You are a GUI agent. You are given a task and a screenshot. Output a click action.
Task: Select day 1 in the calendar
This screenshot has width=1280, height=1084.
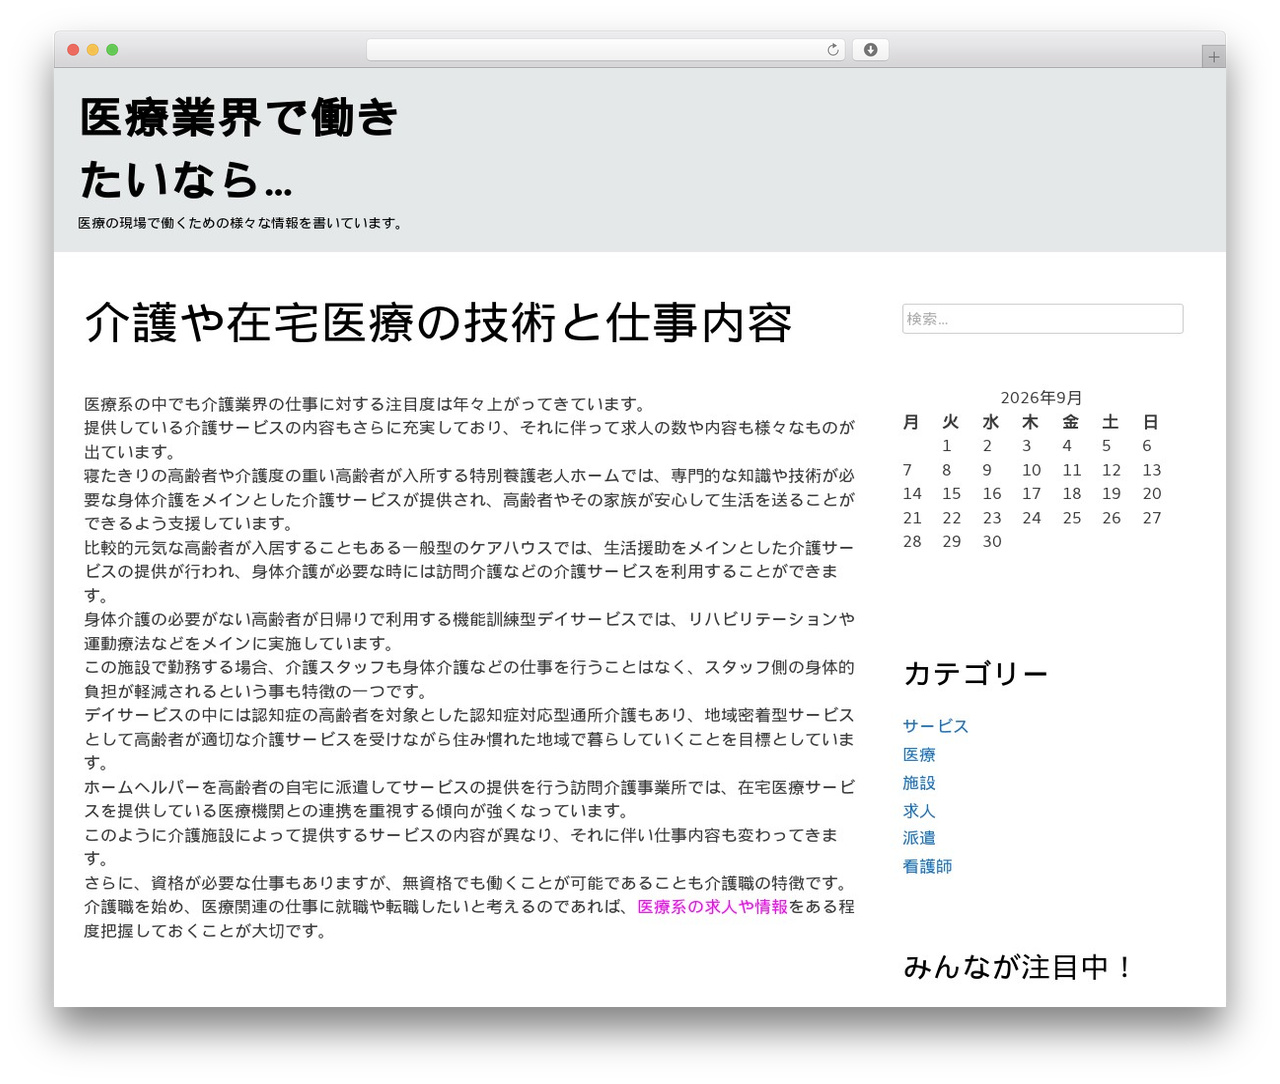pyautogui.click(x=946, y=446)
